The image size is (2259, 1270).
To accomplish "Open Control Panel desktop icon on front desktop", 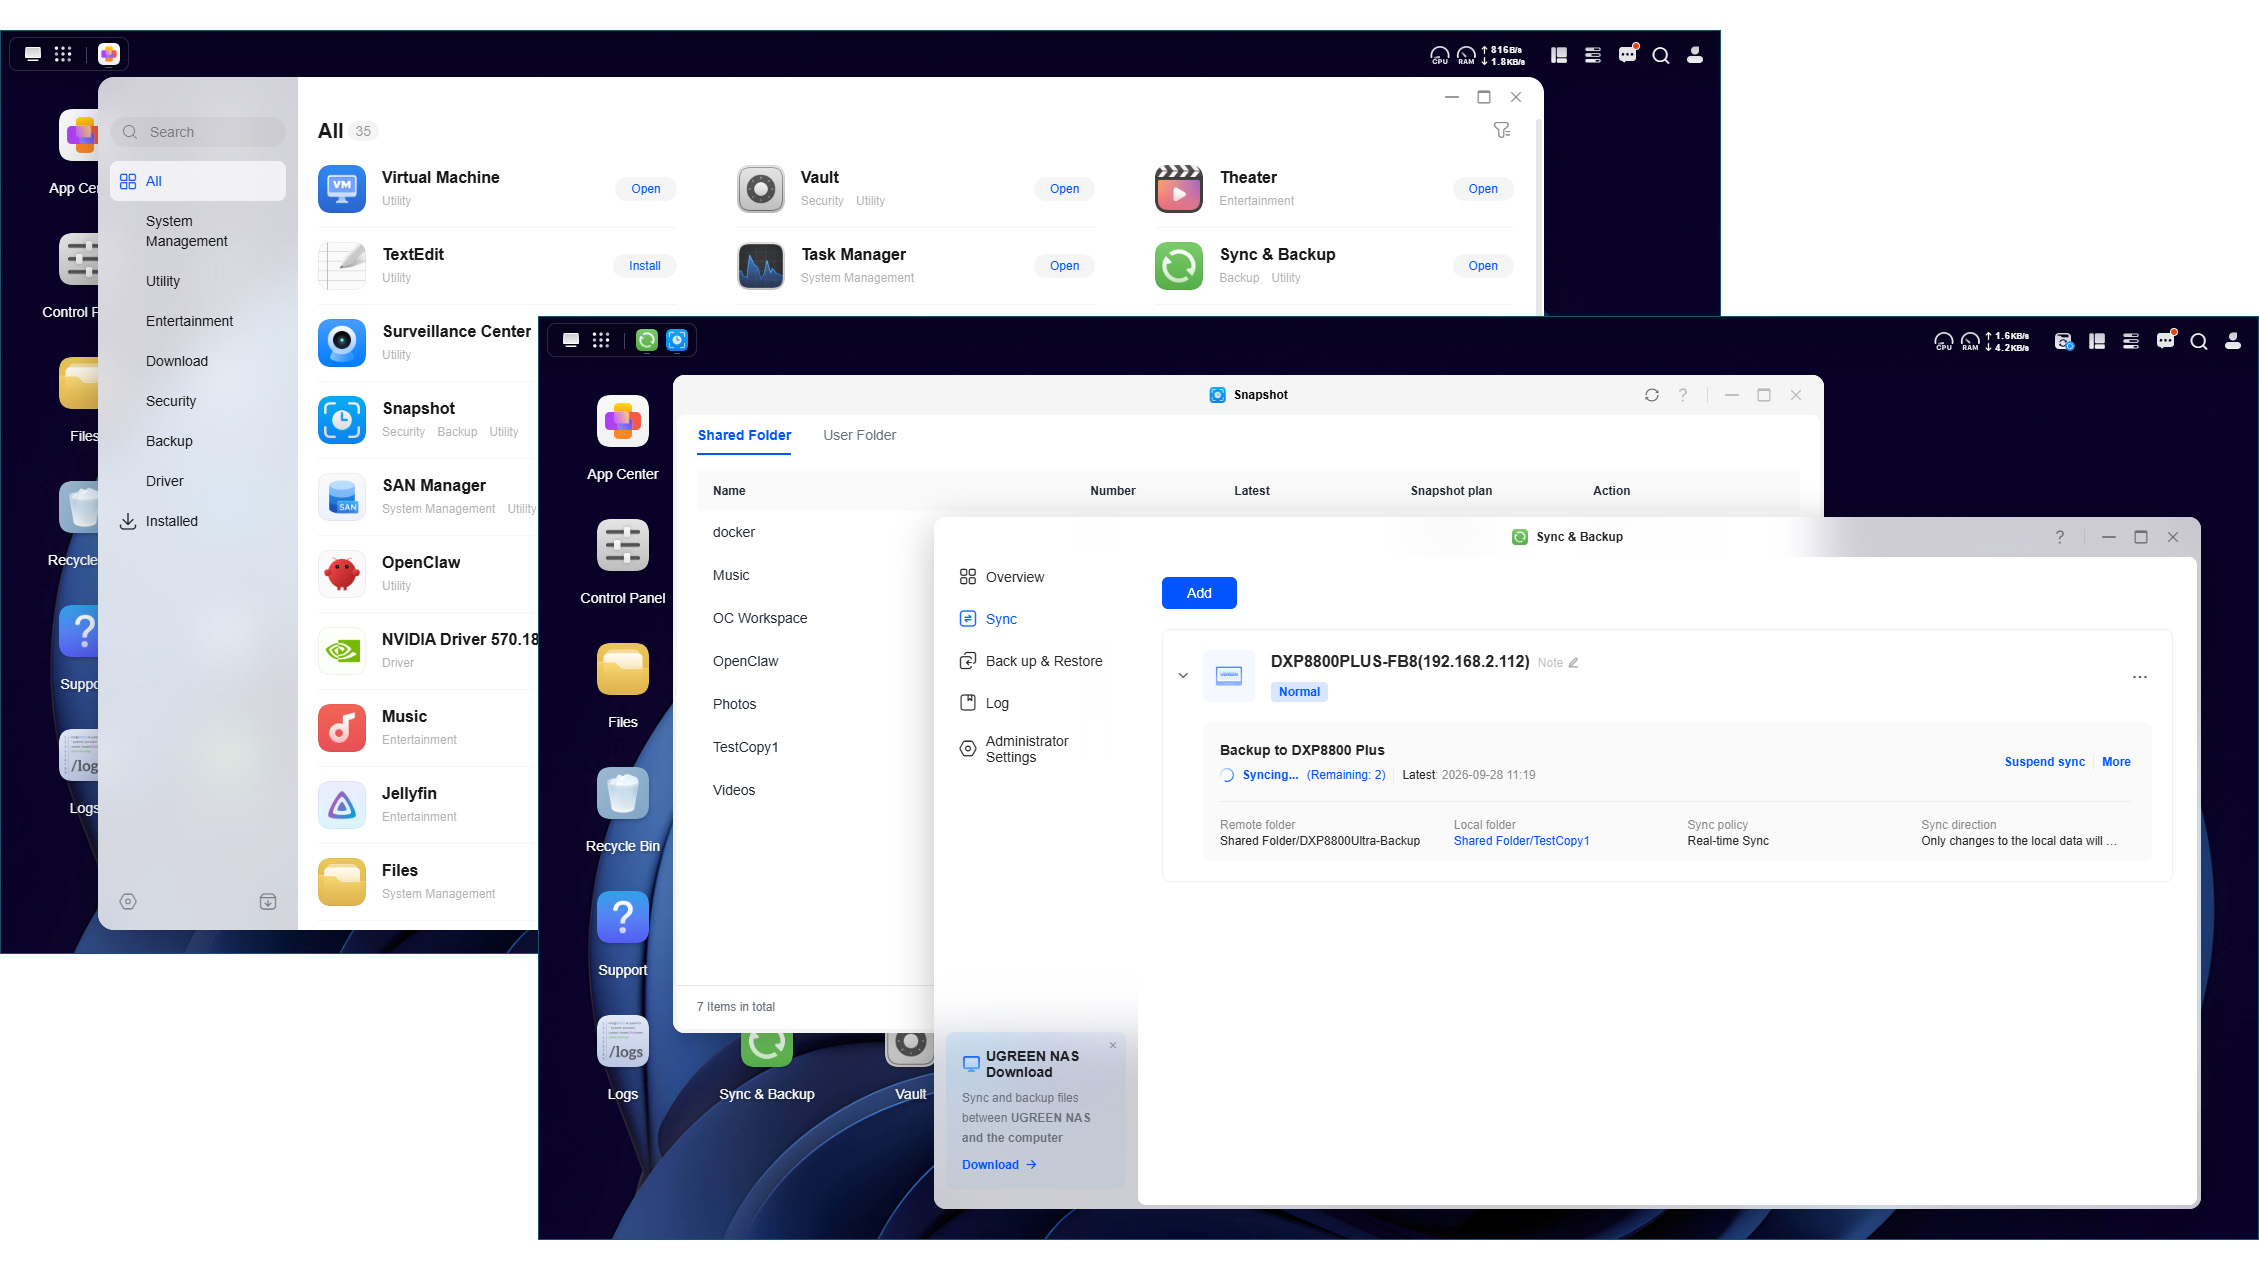I will (622, 546).
